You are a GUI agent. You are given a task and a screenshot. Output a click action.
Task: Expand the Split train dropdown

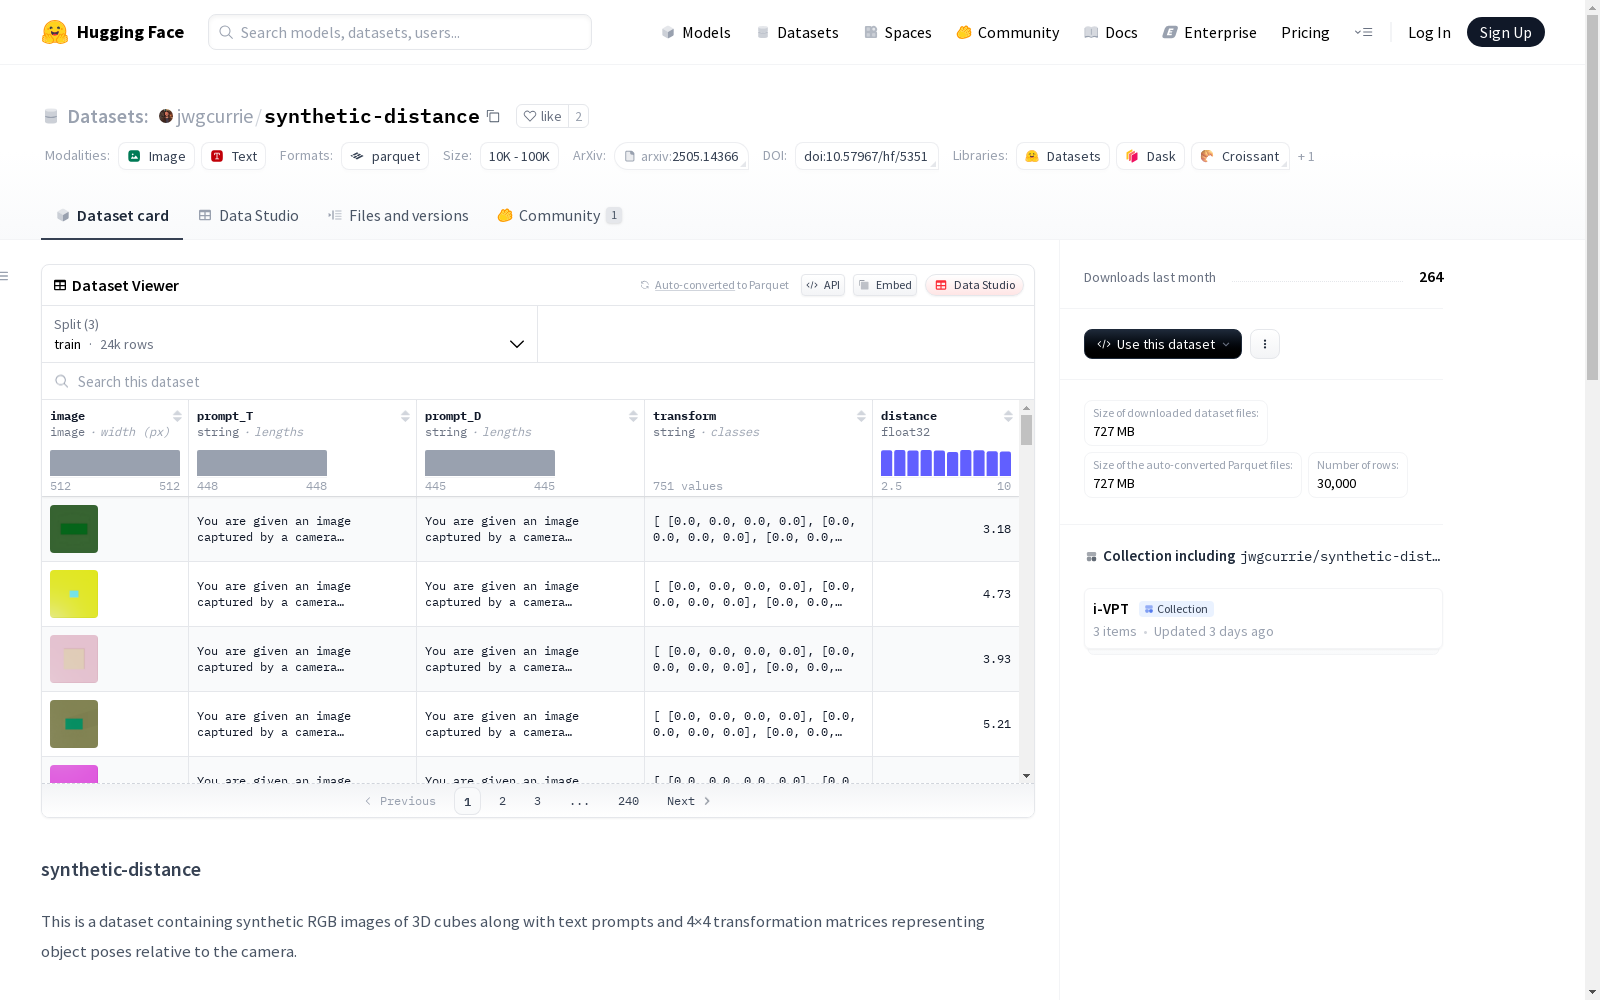pos(290,334)
